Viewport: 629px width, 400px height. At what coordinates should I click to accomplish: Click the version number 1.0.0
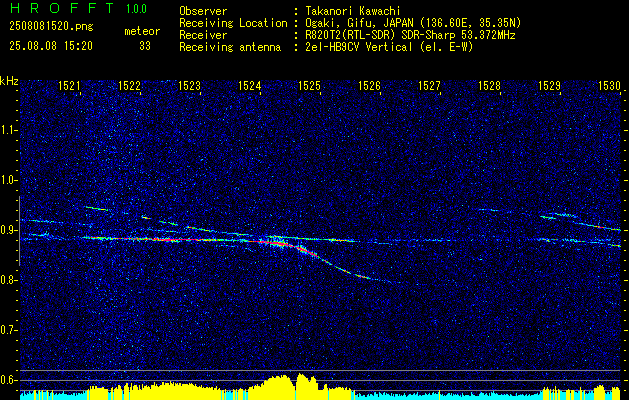click(x=136, y=8)
